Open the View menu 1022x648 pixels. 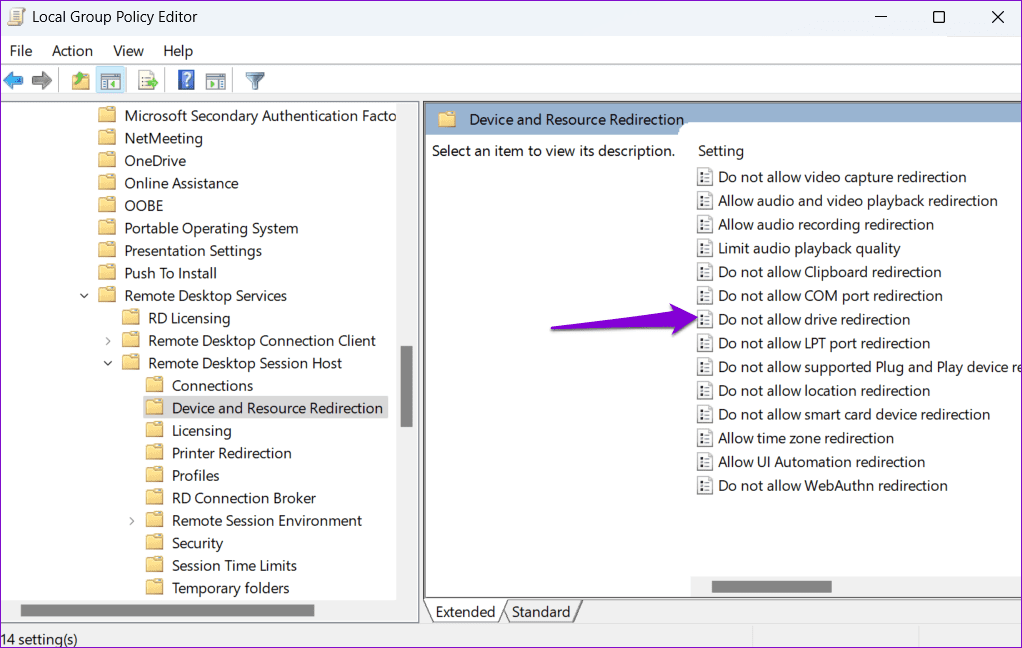128,51
